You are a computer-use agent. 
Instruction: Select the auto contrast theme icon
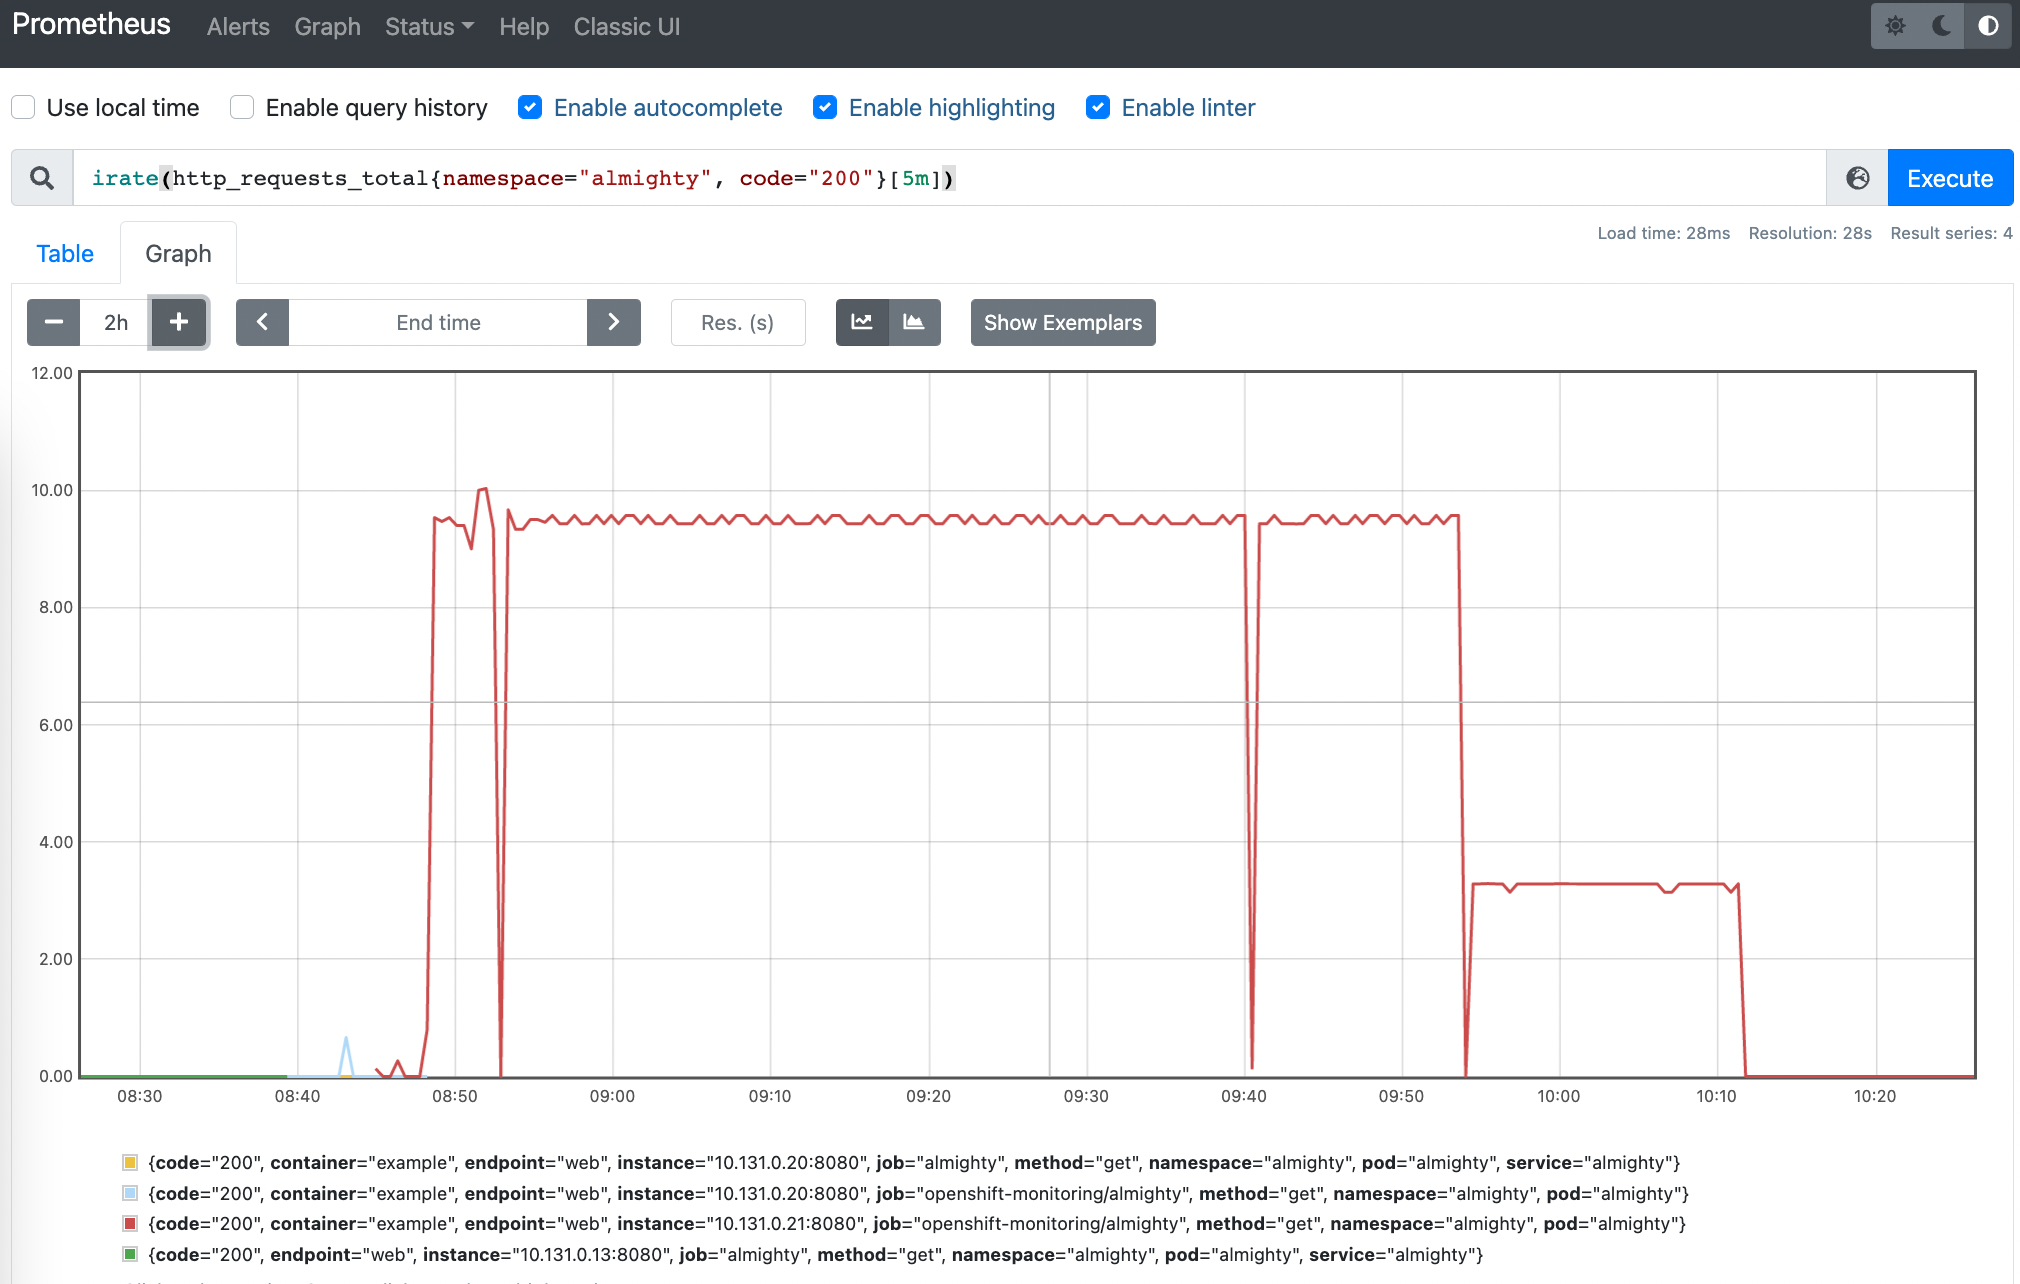pyautogui.click(x=1988, y=26)
